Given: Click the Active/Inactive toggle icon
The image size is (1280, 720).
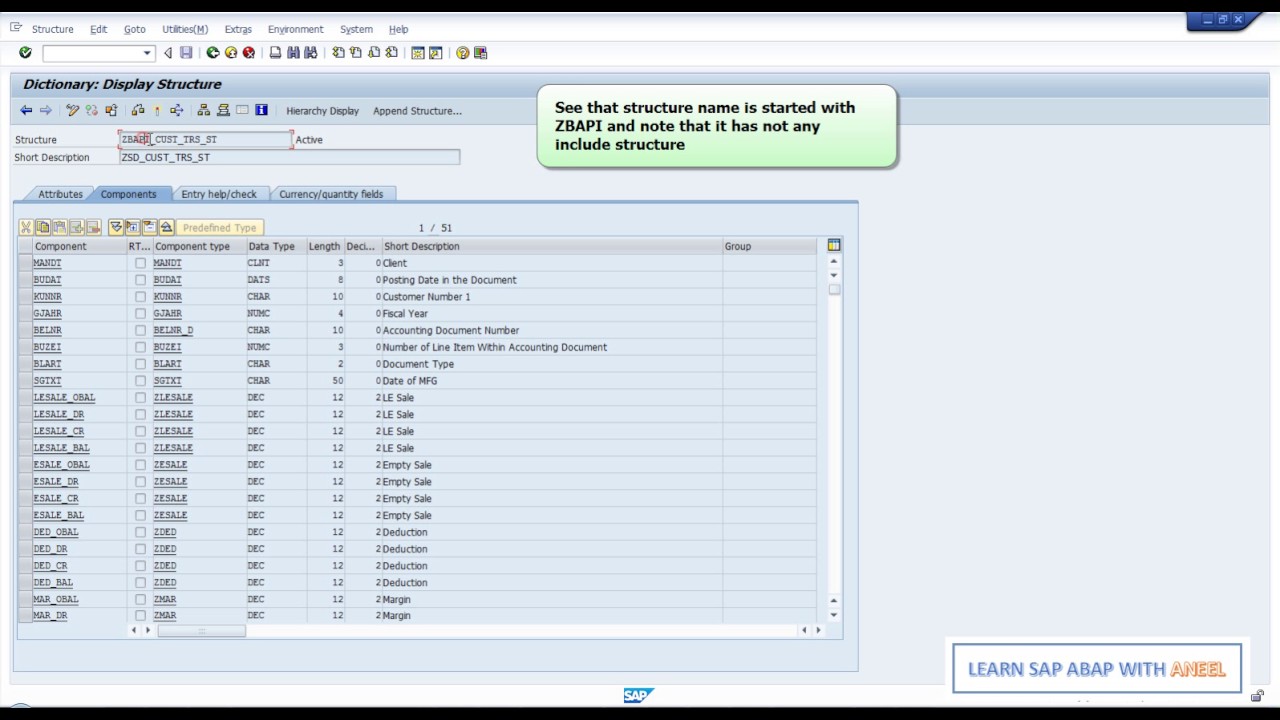Looking at the screenshot, I should [92, 110].
